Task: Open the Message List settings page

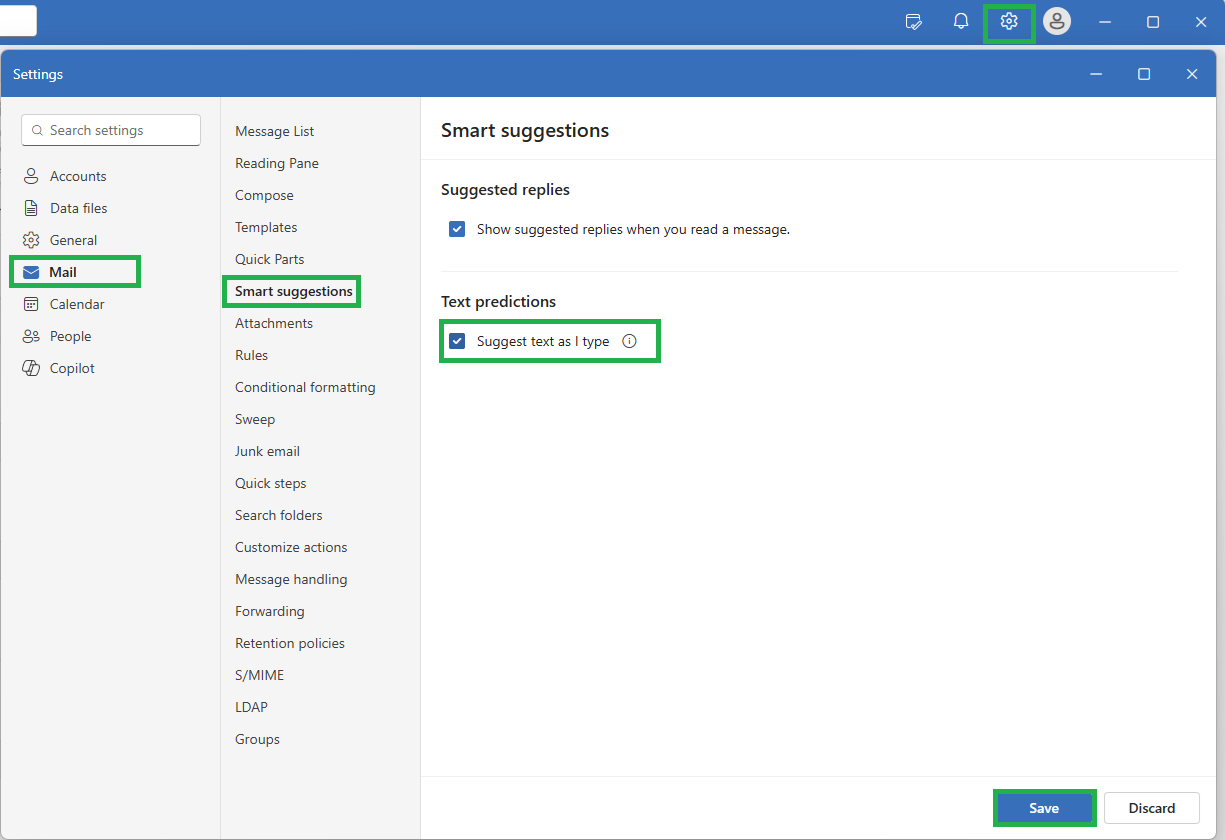Action: 275,131
